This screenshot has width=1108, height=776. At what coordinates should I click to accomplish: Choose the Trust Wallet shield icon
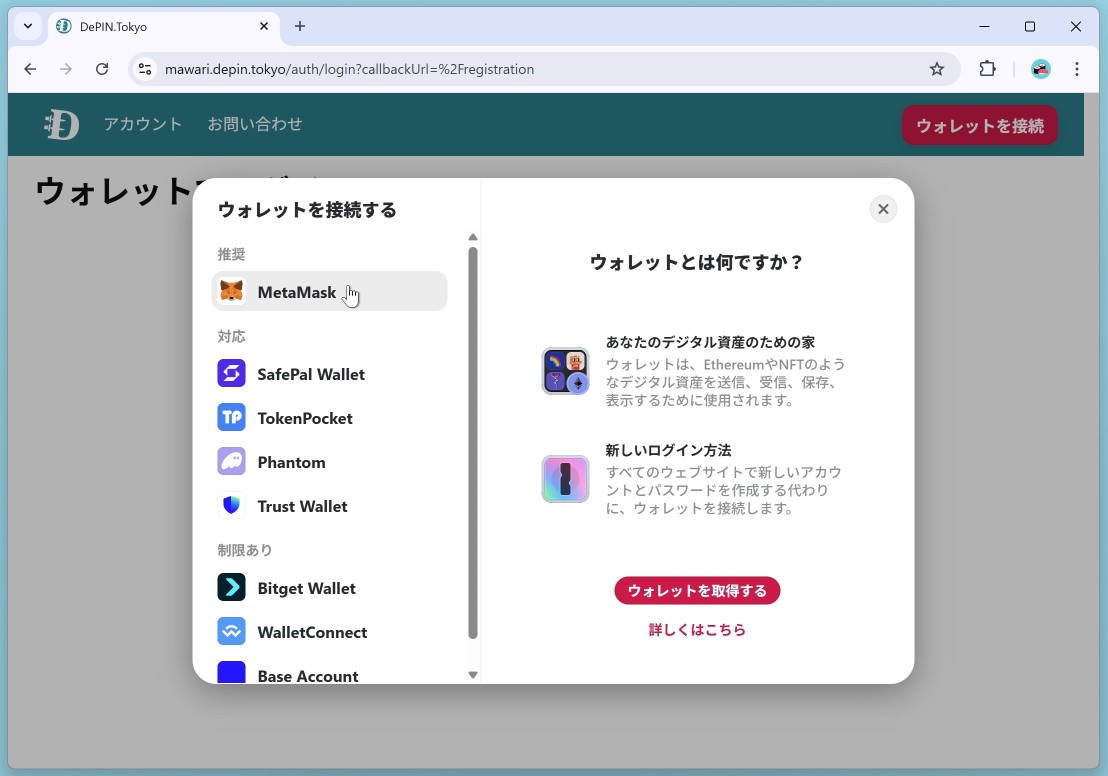click(232, 506)
